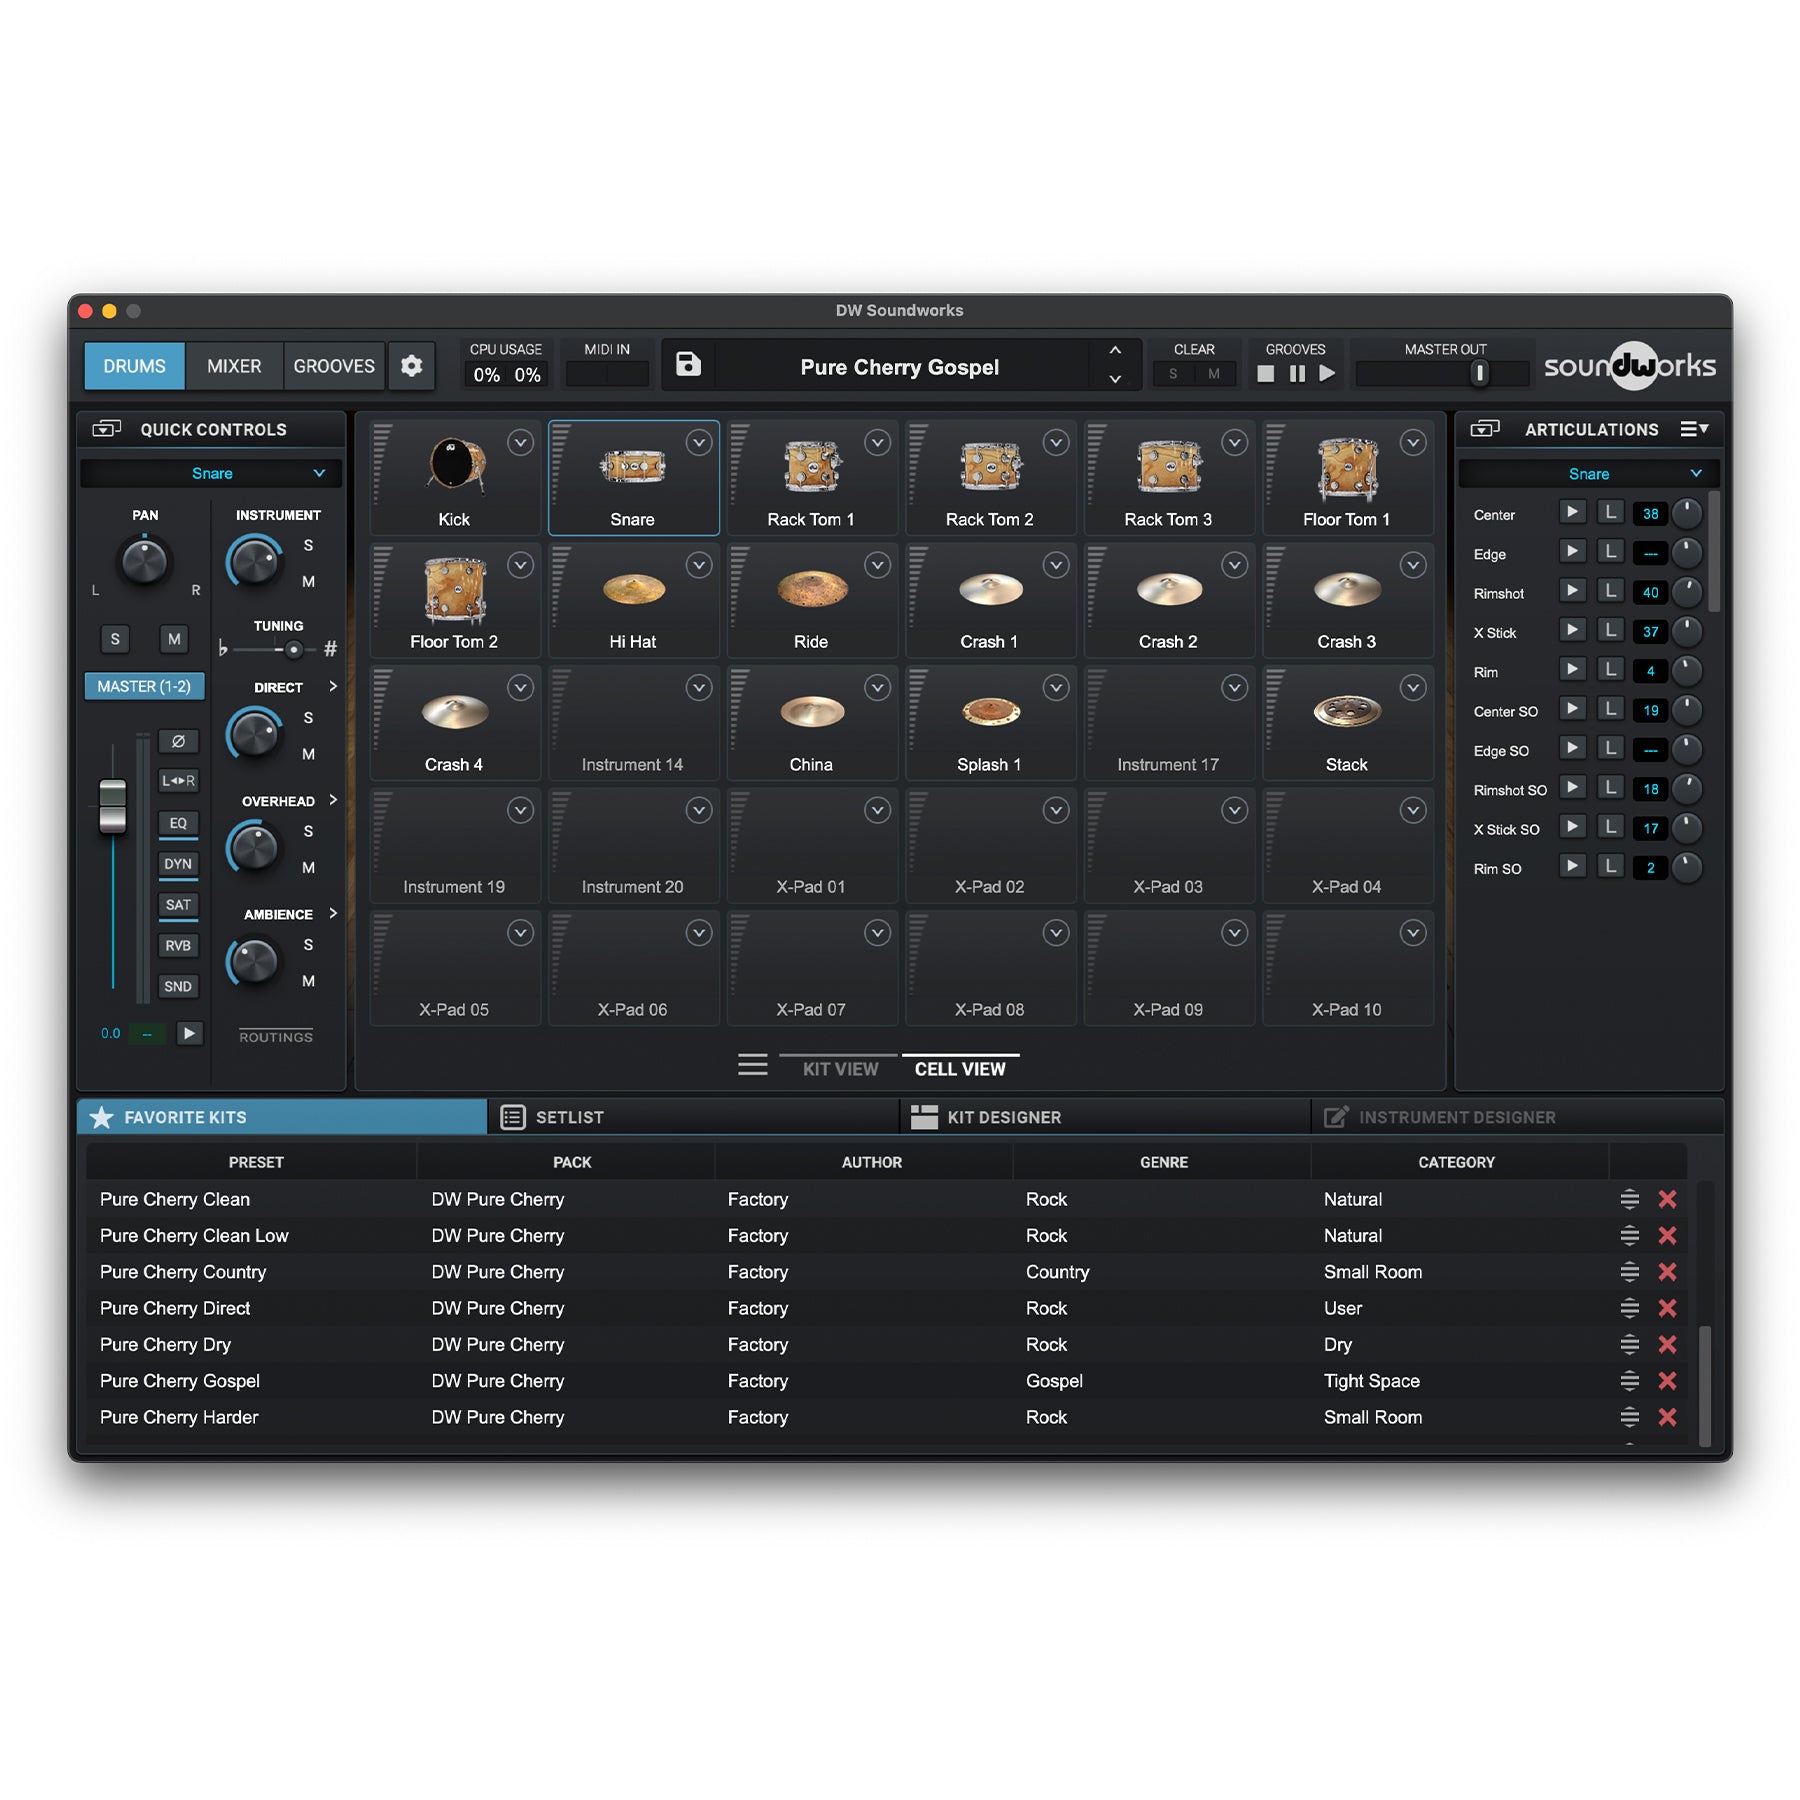Mute the Overhead channel

point(308,868)
